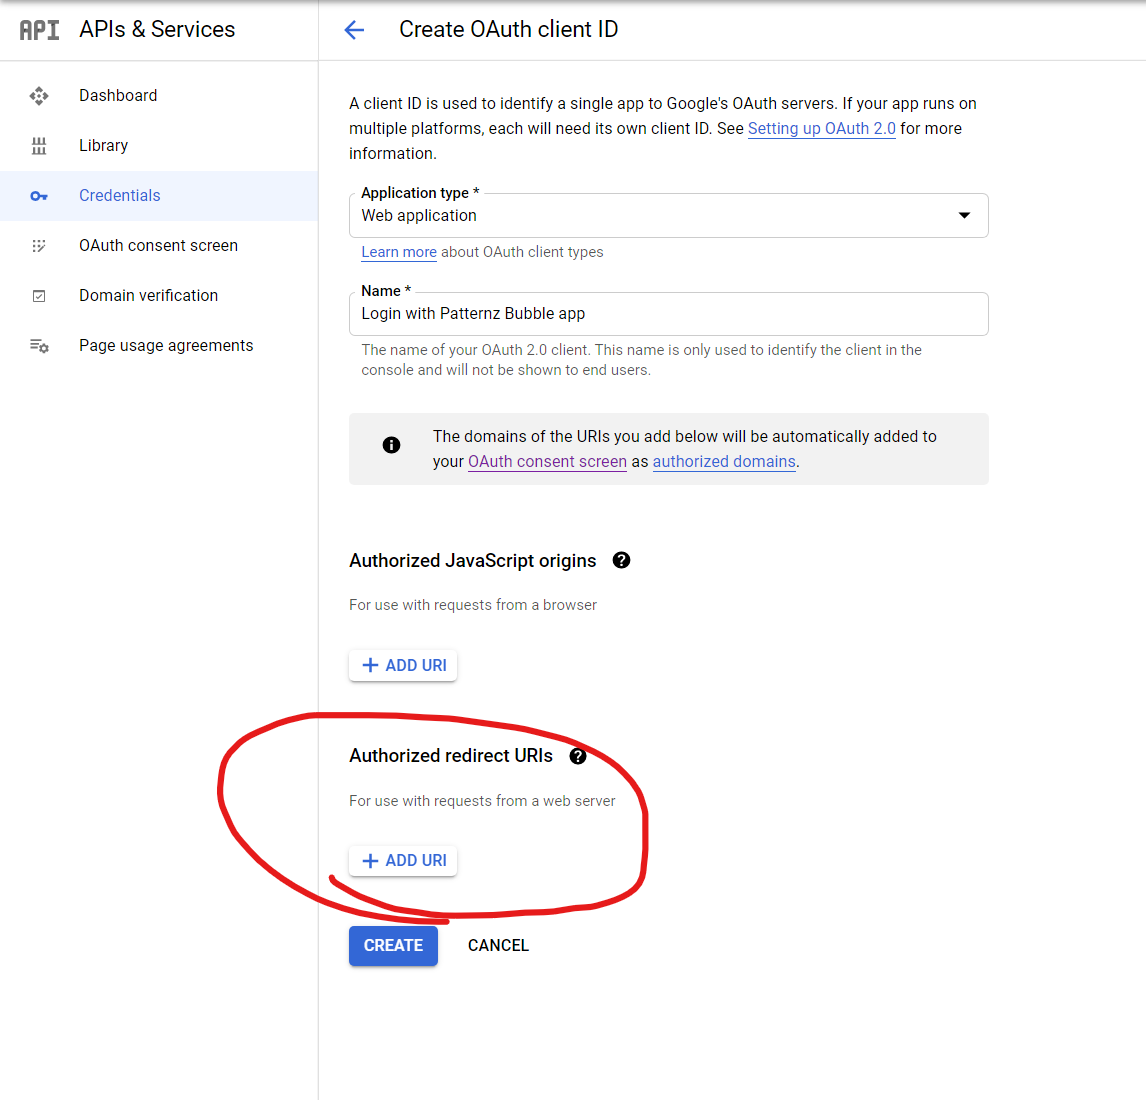The image size is (1146, 1100).
Task: Click the Dashboard icon in sidebar
Action: 39,96
